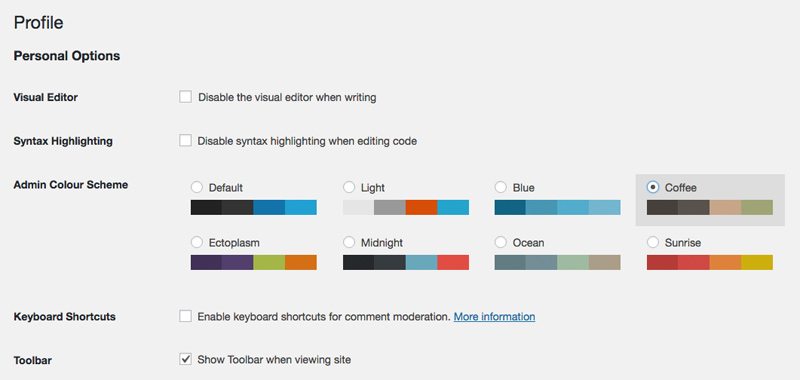
Task: Click the Light scheme orange swatch
Action: point(421,207)
